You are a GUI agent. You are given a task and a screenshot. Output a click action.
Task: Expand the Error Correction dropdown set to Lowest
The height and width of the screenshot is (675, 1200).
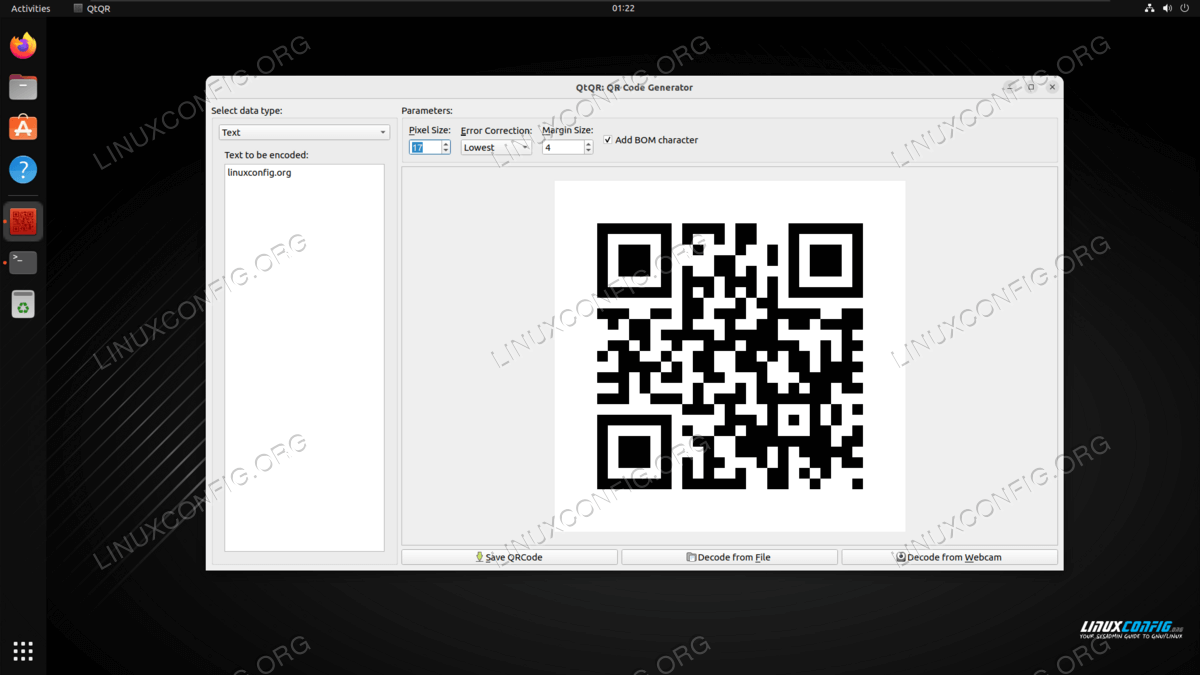[x=496, y=147]
